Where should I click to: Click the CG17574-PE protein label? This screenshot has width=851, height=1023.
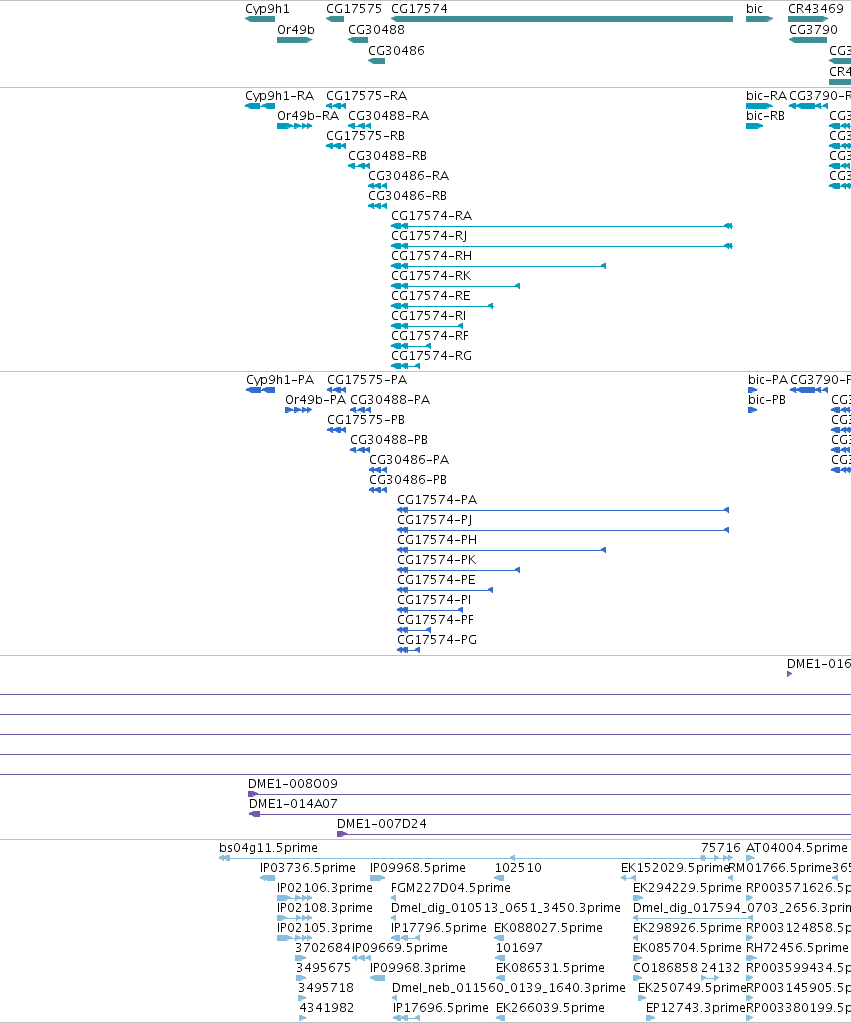coord(436,580)
